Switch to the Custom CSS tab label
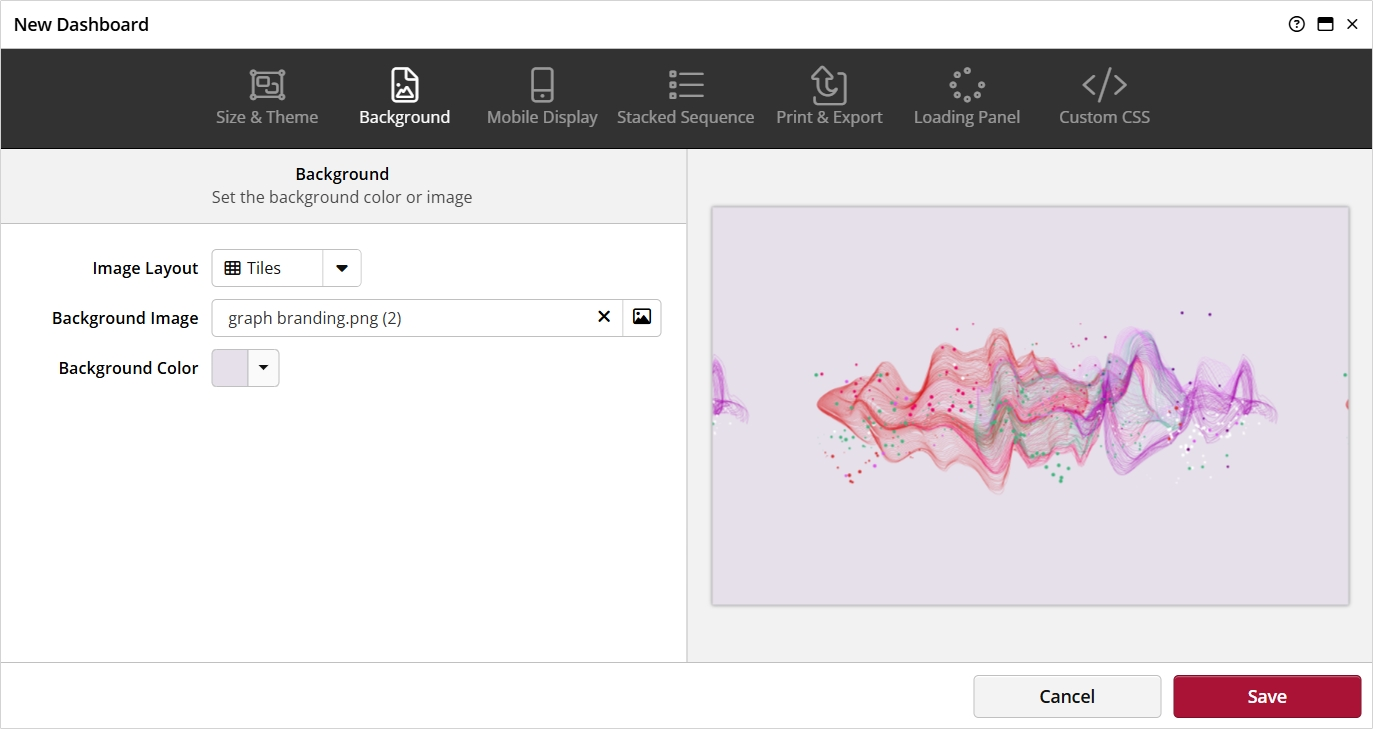The height and width of the screenshot is (729, 1373). pos(1104,117)
